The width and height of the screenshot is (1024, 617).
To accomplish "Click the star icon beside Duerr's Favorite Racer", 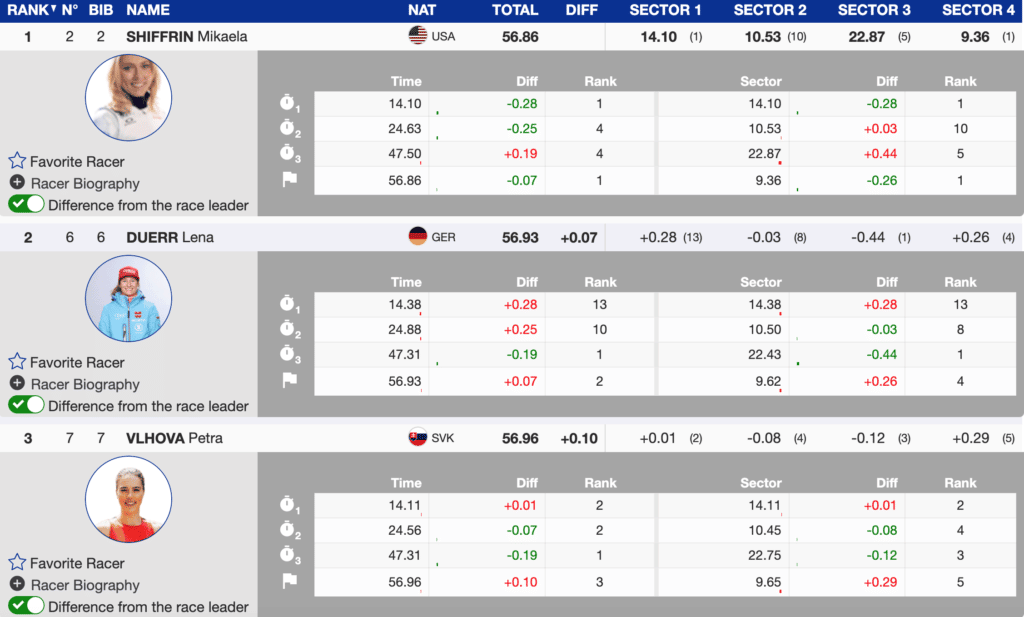I will [17, 362].
